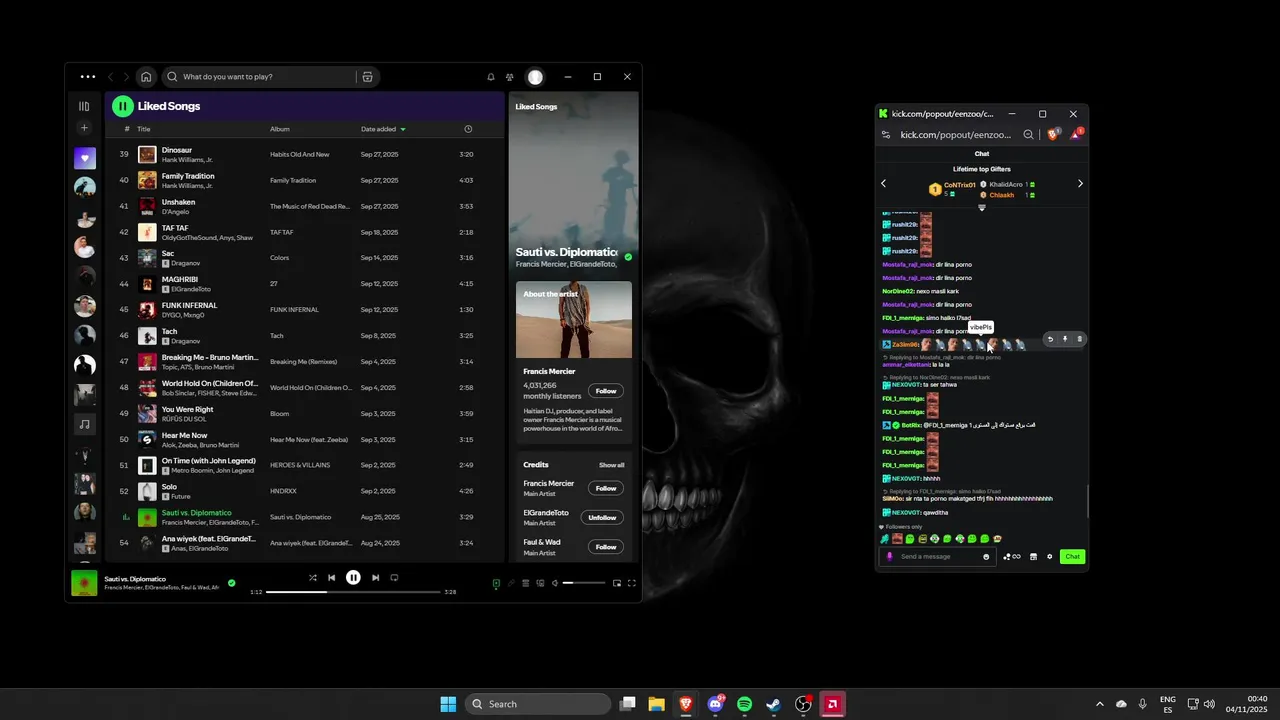Open Spotify profile avatar menu
The width and height of the screenshot is (1280, 720).
pyautogui.click(x=536, y=77)
